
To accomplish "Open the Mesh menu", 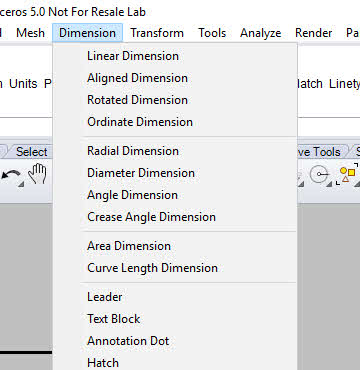I will click(x=30, y=33).
